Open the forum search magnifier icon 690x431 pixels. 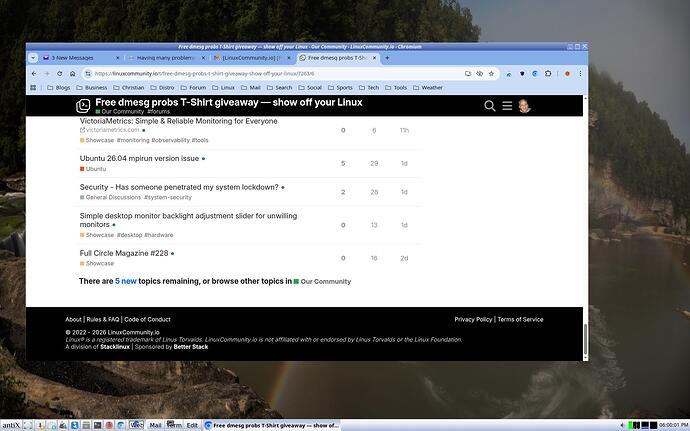coord(489,106)
